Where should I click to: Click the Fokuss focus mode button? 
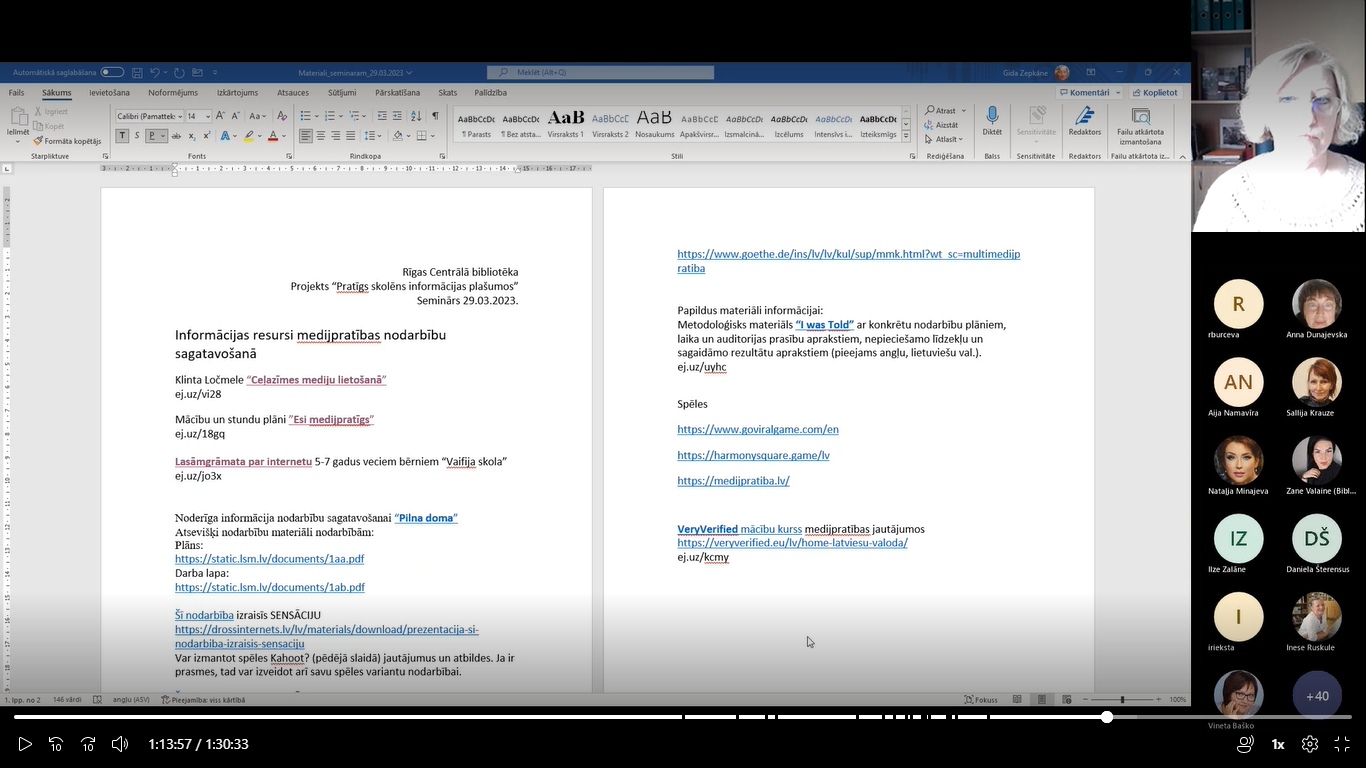[x=980, y=700]
